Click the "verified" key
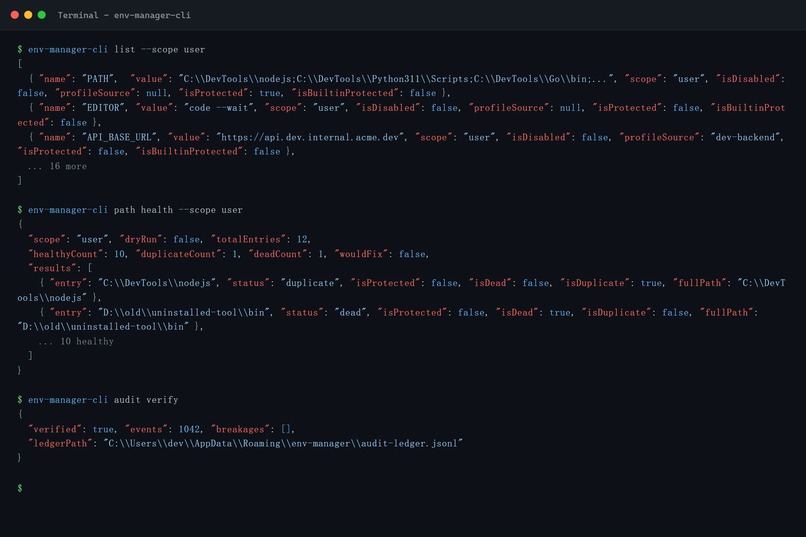The image size is (806, 537). point(54,429)
